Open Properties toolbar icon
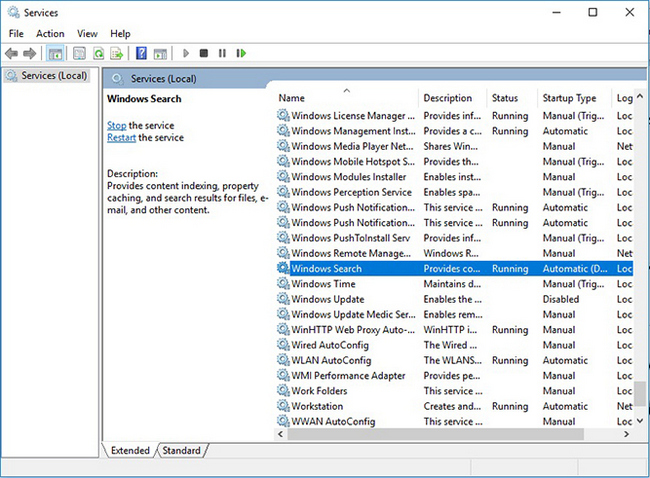Image resolution: width=650 pixels, height=478 pixels. click(x=79, y=53)
